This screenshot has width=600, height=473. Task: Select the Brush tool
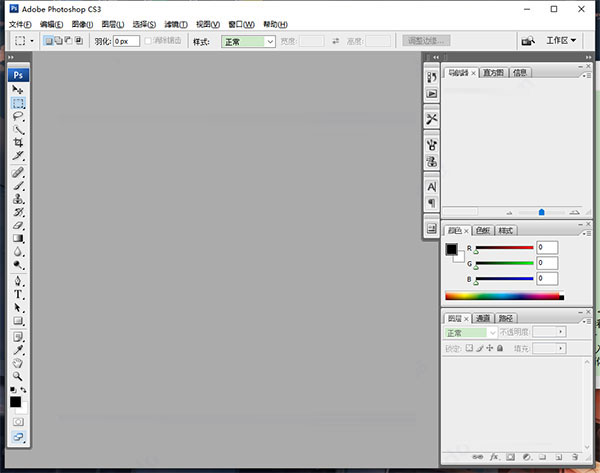(x=18, y=186)
